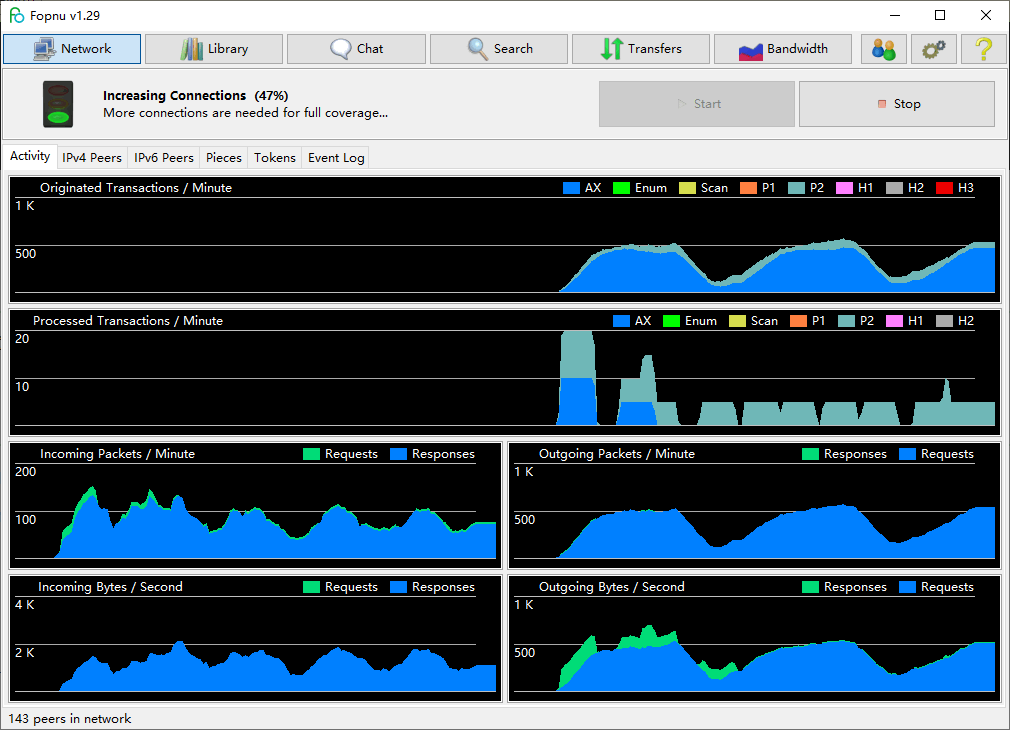Click the blue AX swatch in Originated Transactions legend
This screenshot has width=1010, height=730.
click(x=571, y=188)
